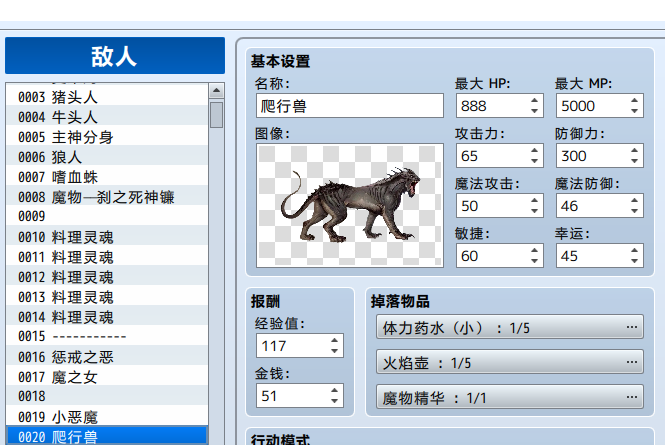The width and height of the screenshot is (665, 445).
Task: Increase 敏捷 with up arrow
Action: click(534, 251)
